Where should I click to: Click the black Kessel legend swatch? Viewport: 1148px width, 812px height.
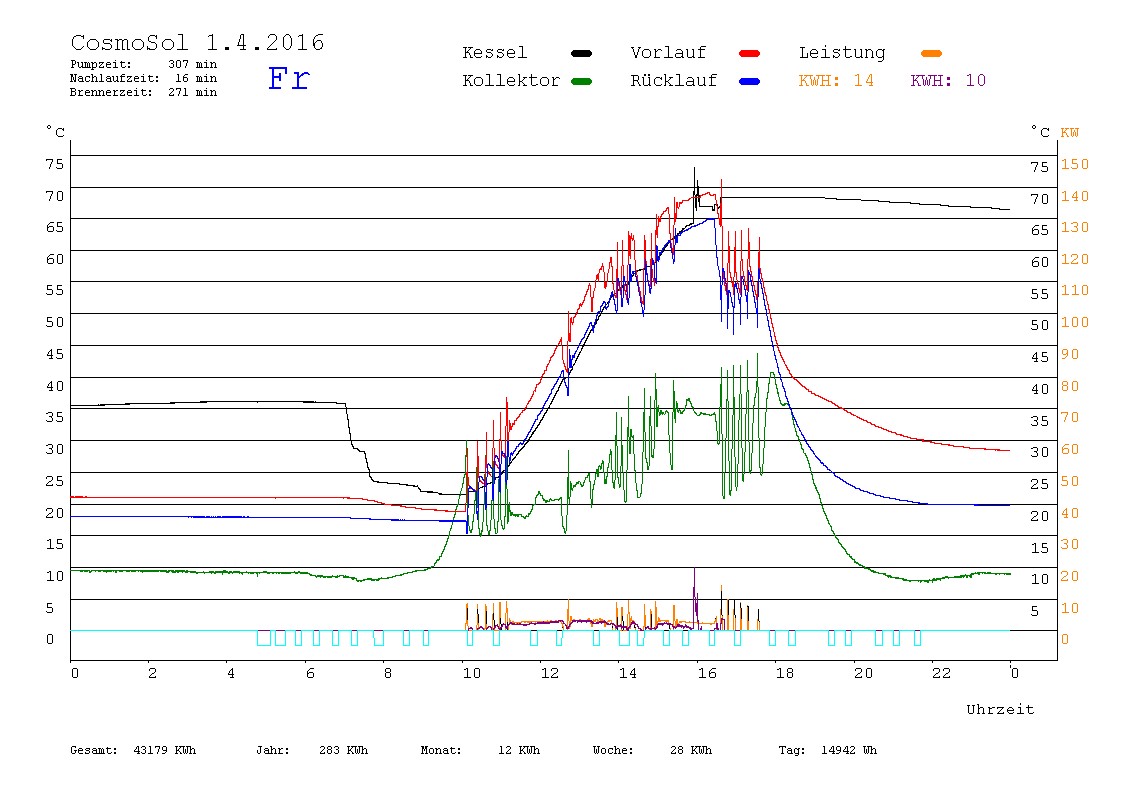click(581, 53)
